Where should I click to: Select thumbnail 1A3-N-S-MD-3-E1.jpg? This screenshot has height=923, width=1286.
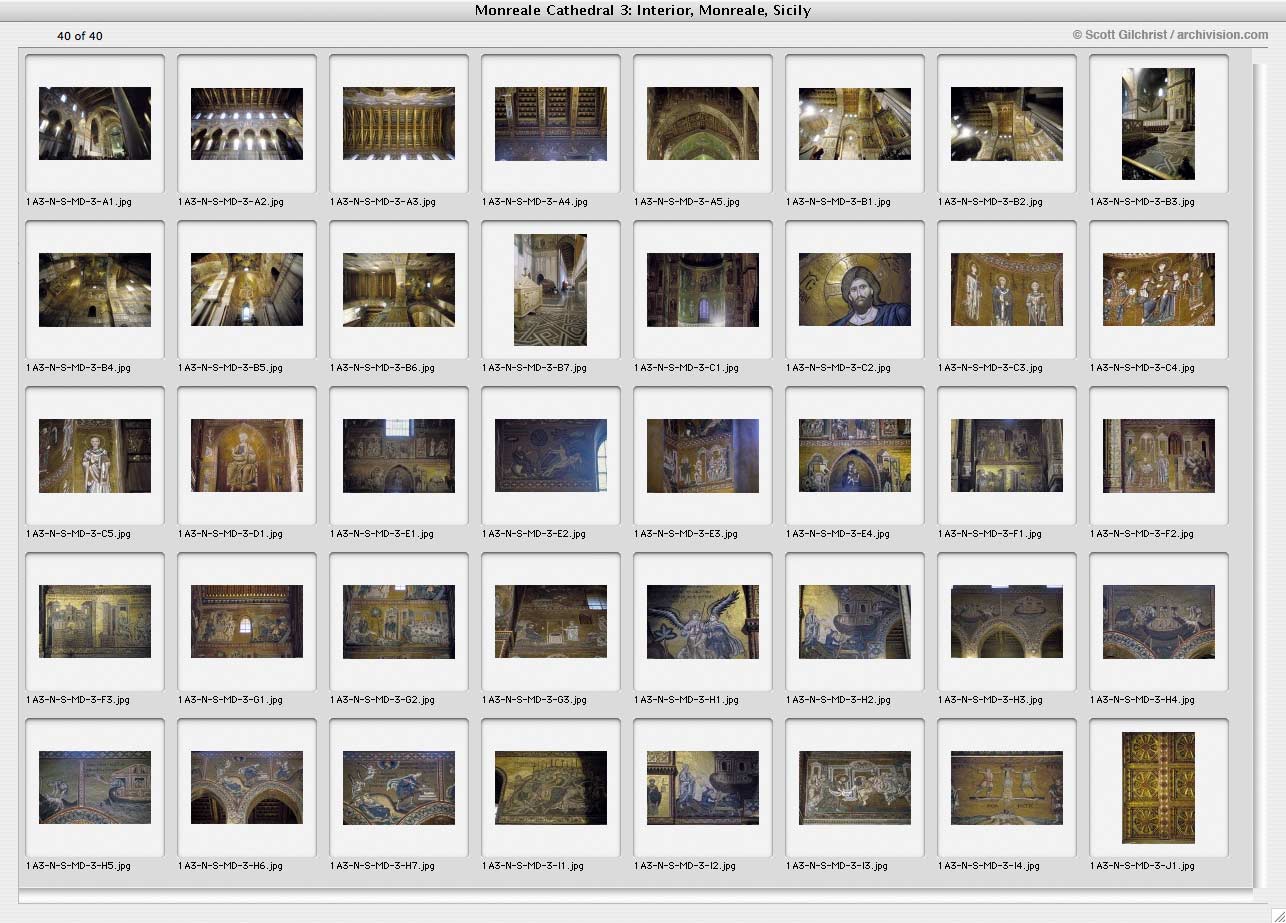click(399, 455)
